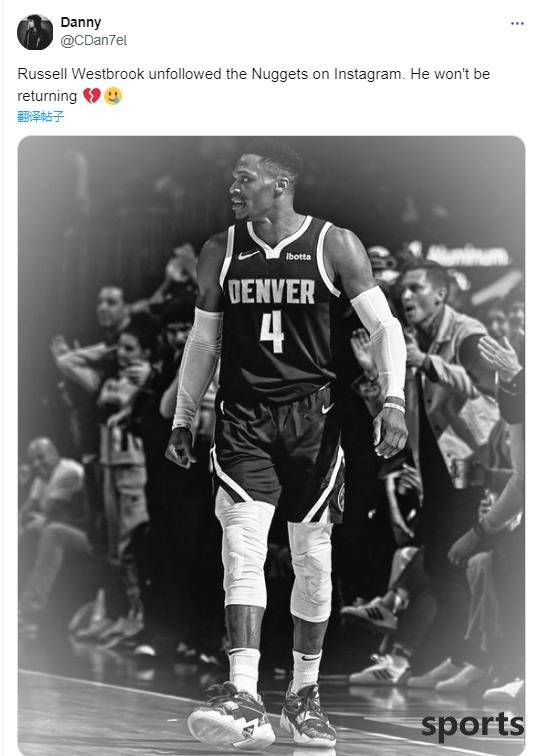The image size is (539, 756).
Task: Open the @CDan7el handle link
Action: pos(94,40)
